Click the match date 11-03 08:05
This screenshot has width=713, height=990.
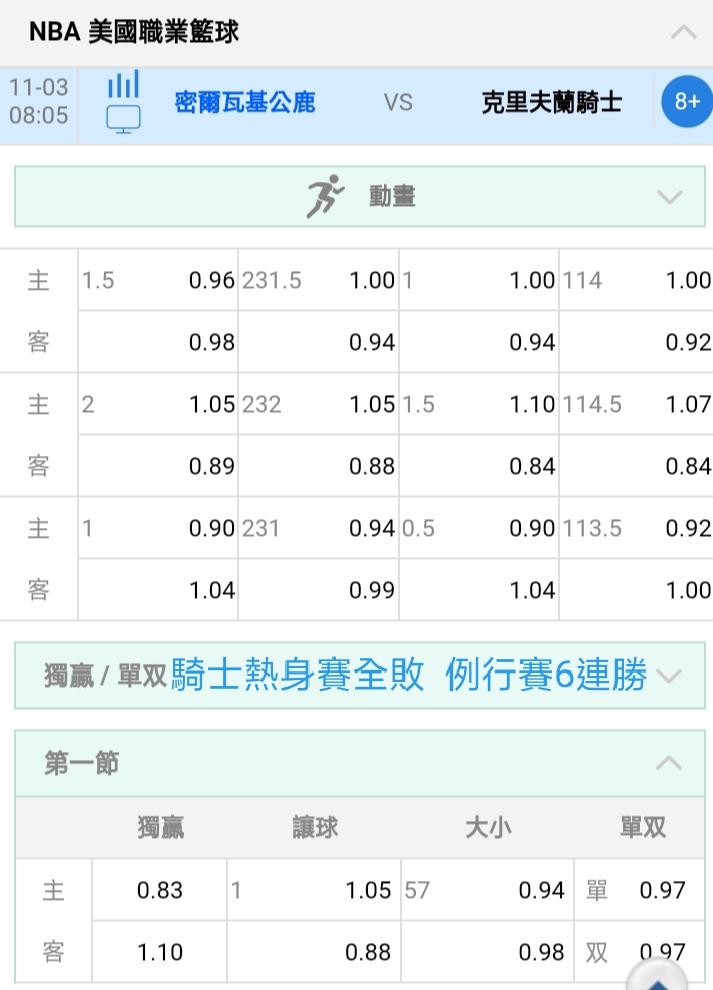[39, 101]
